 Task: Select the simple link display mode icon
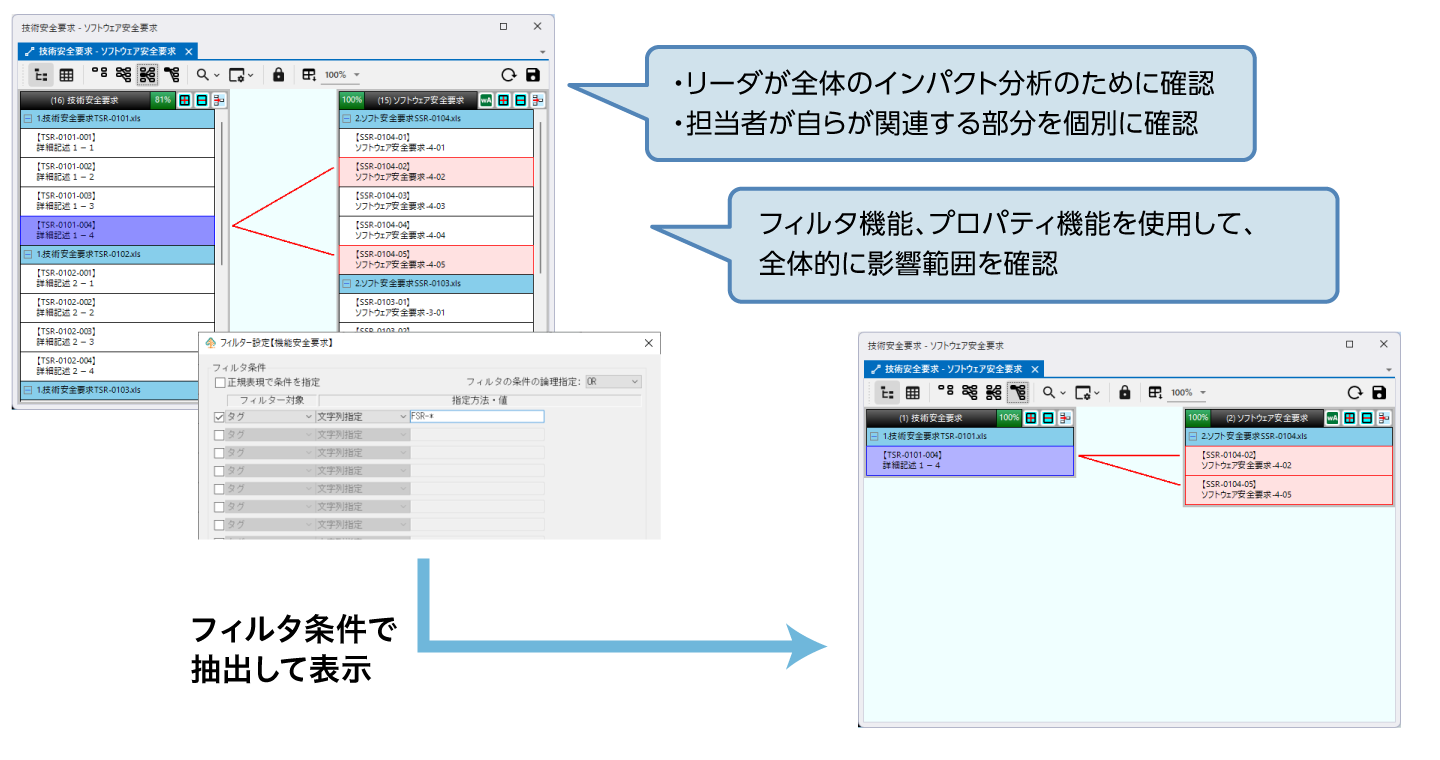[x=99, y=74]
